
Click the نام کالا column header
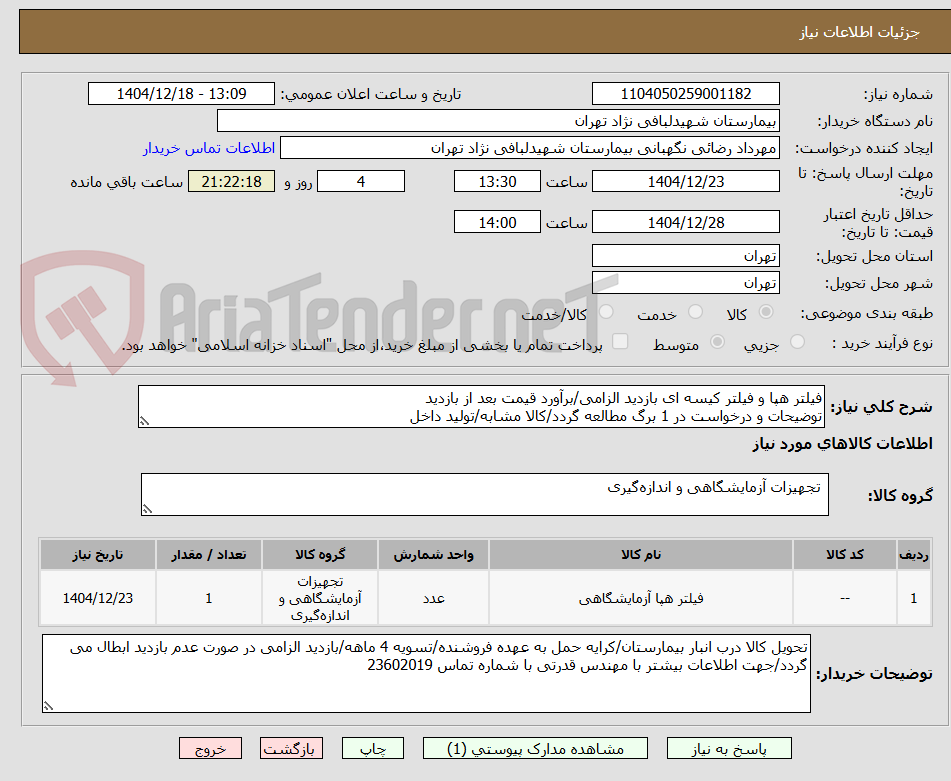640,555
